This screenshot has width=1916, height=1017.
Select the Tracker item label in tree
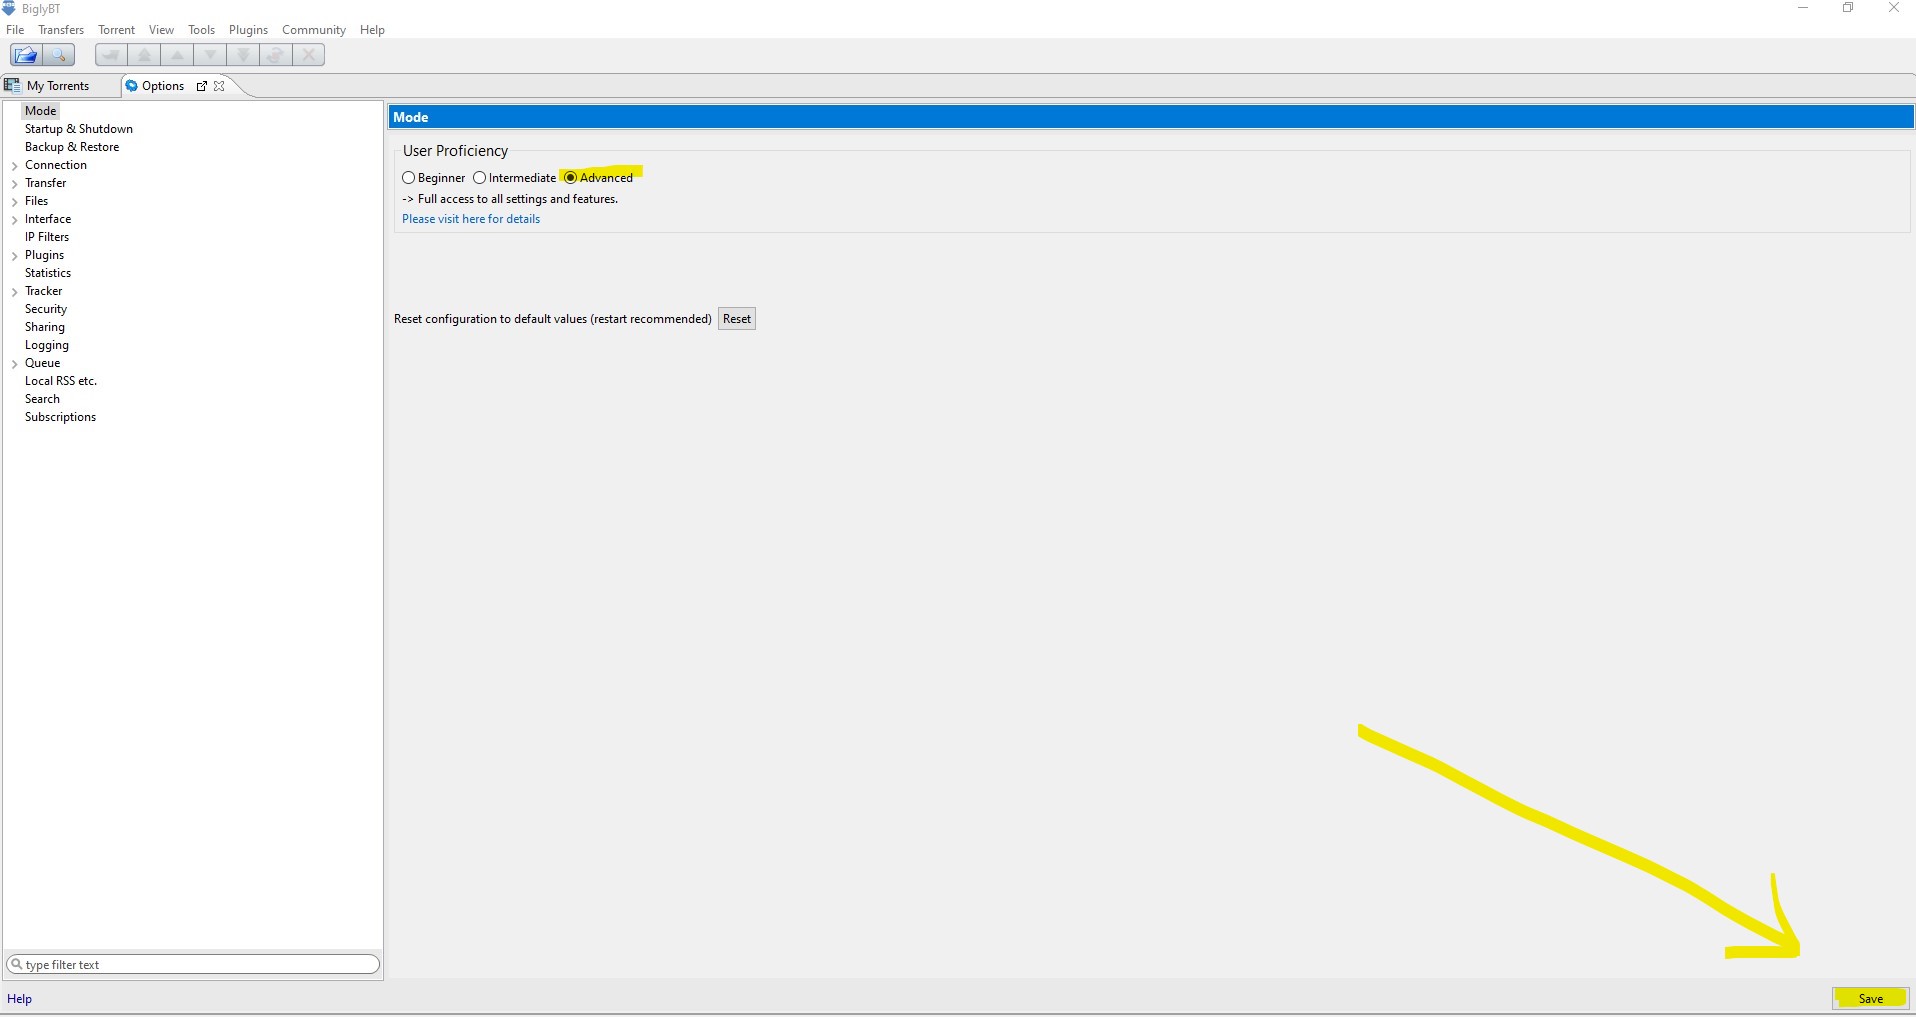pos(43,291)
